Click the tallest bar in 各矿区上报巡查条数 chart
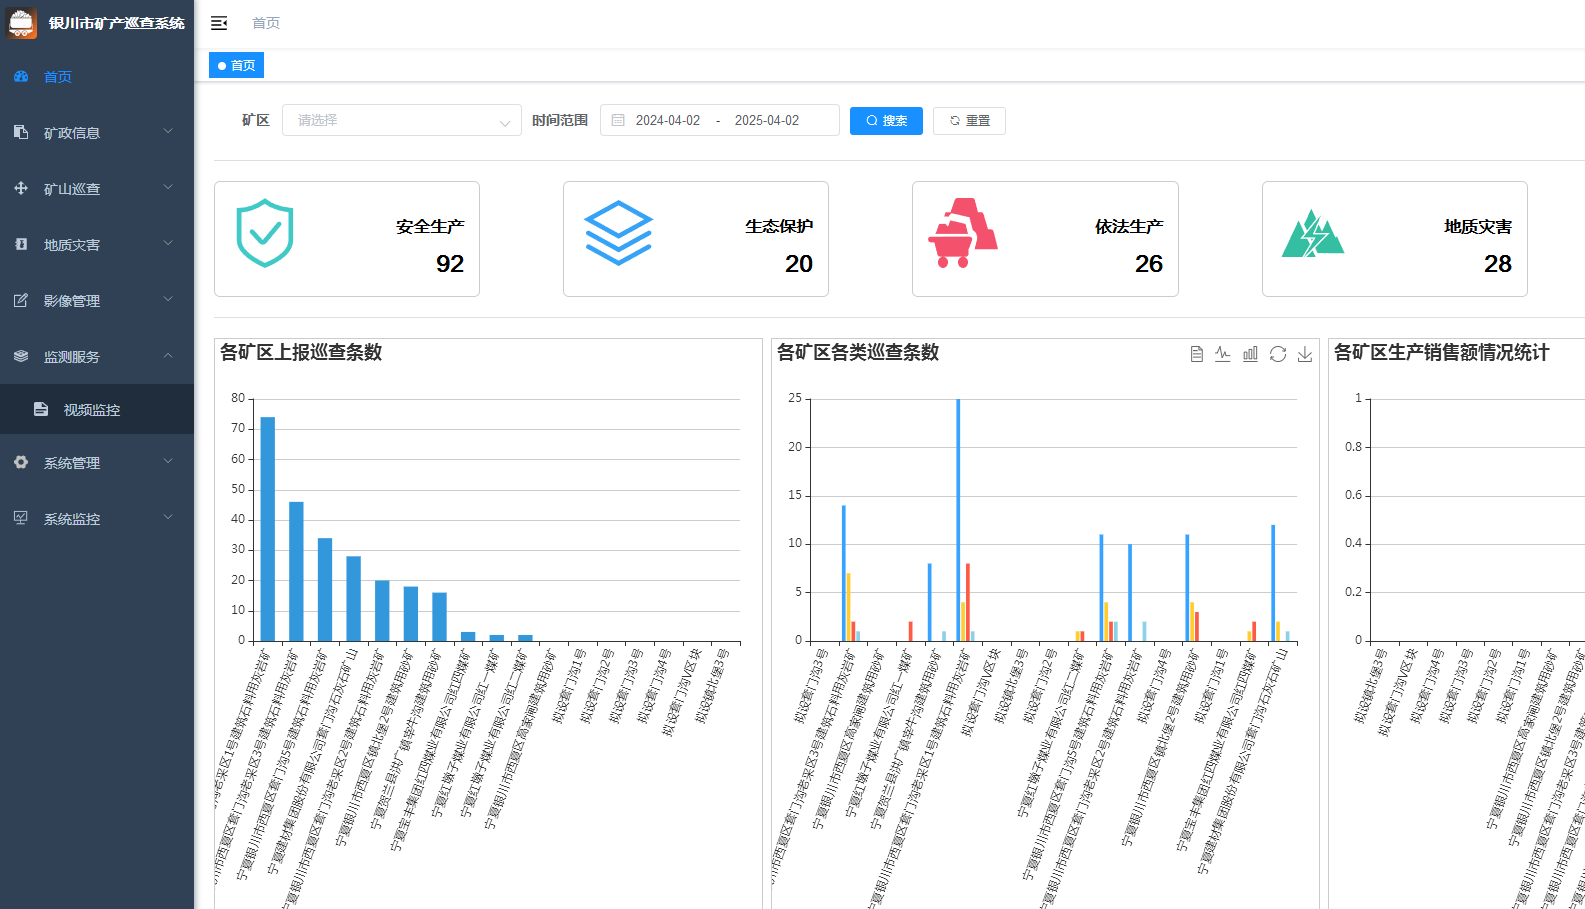The width and height of the screenshot is (1585, 909). (x=268, y=528)
